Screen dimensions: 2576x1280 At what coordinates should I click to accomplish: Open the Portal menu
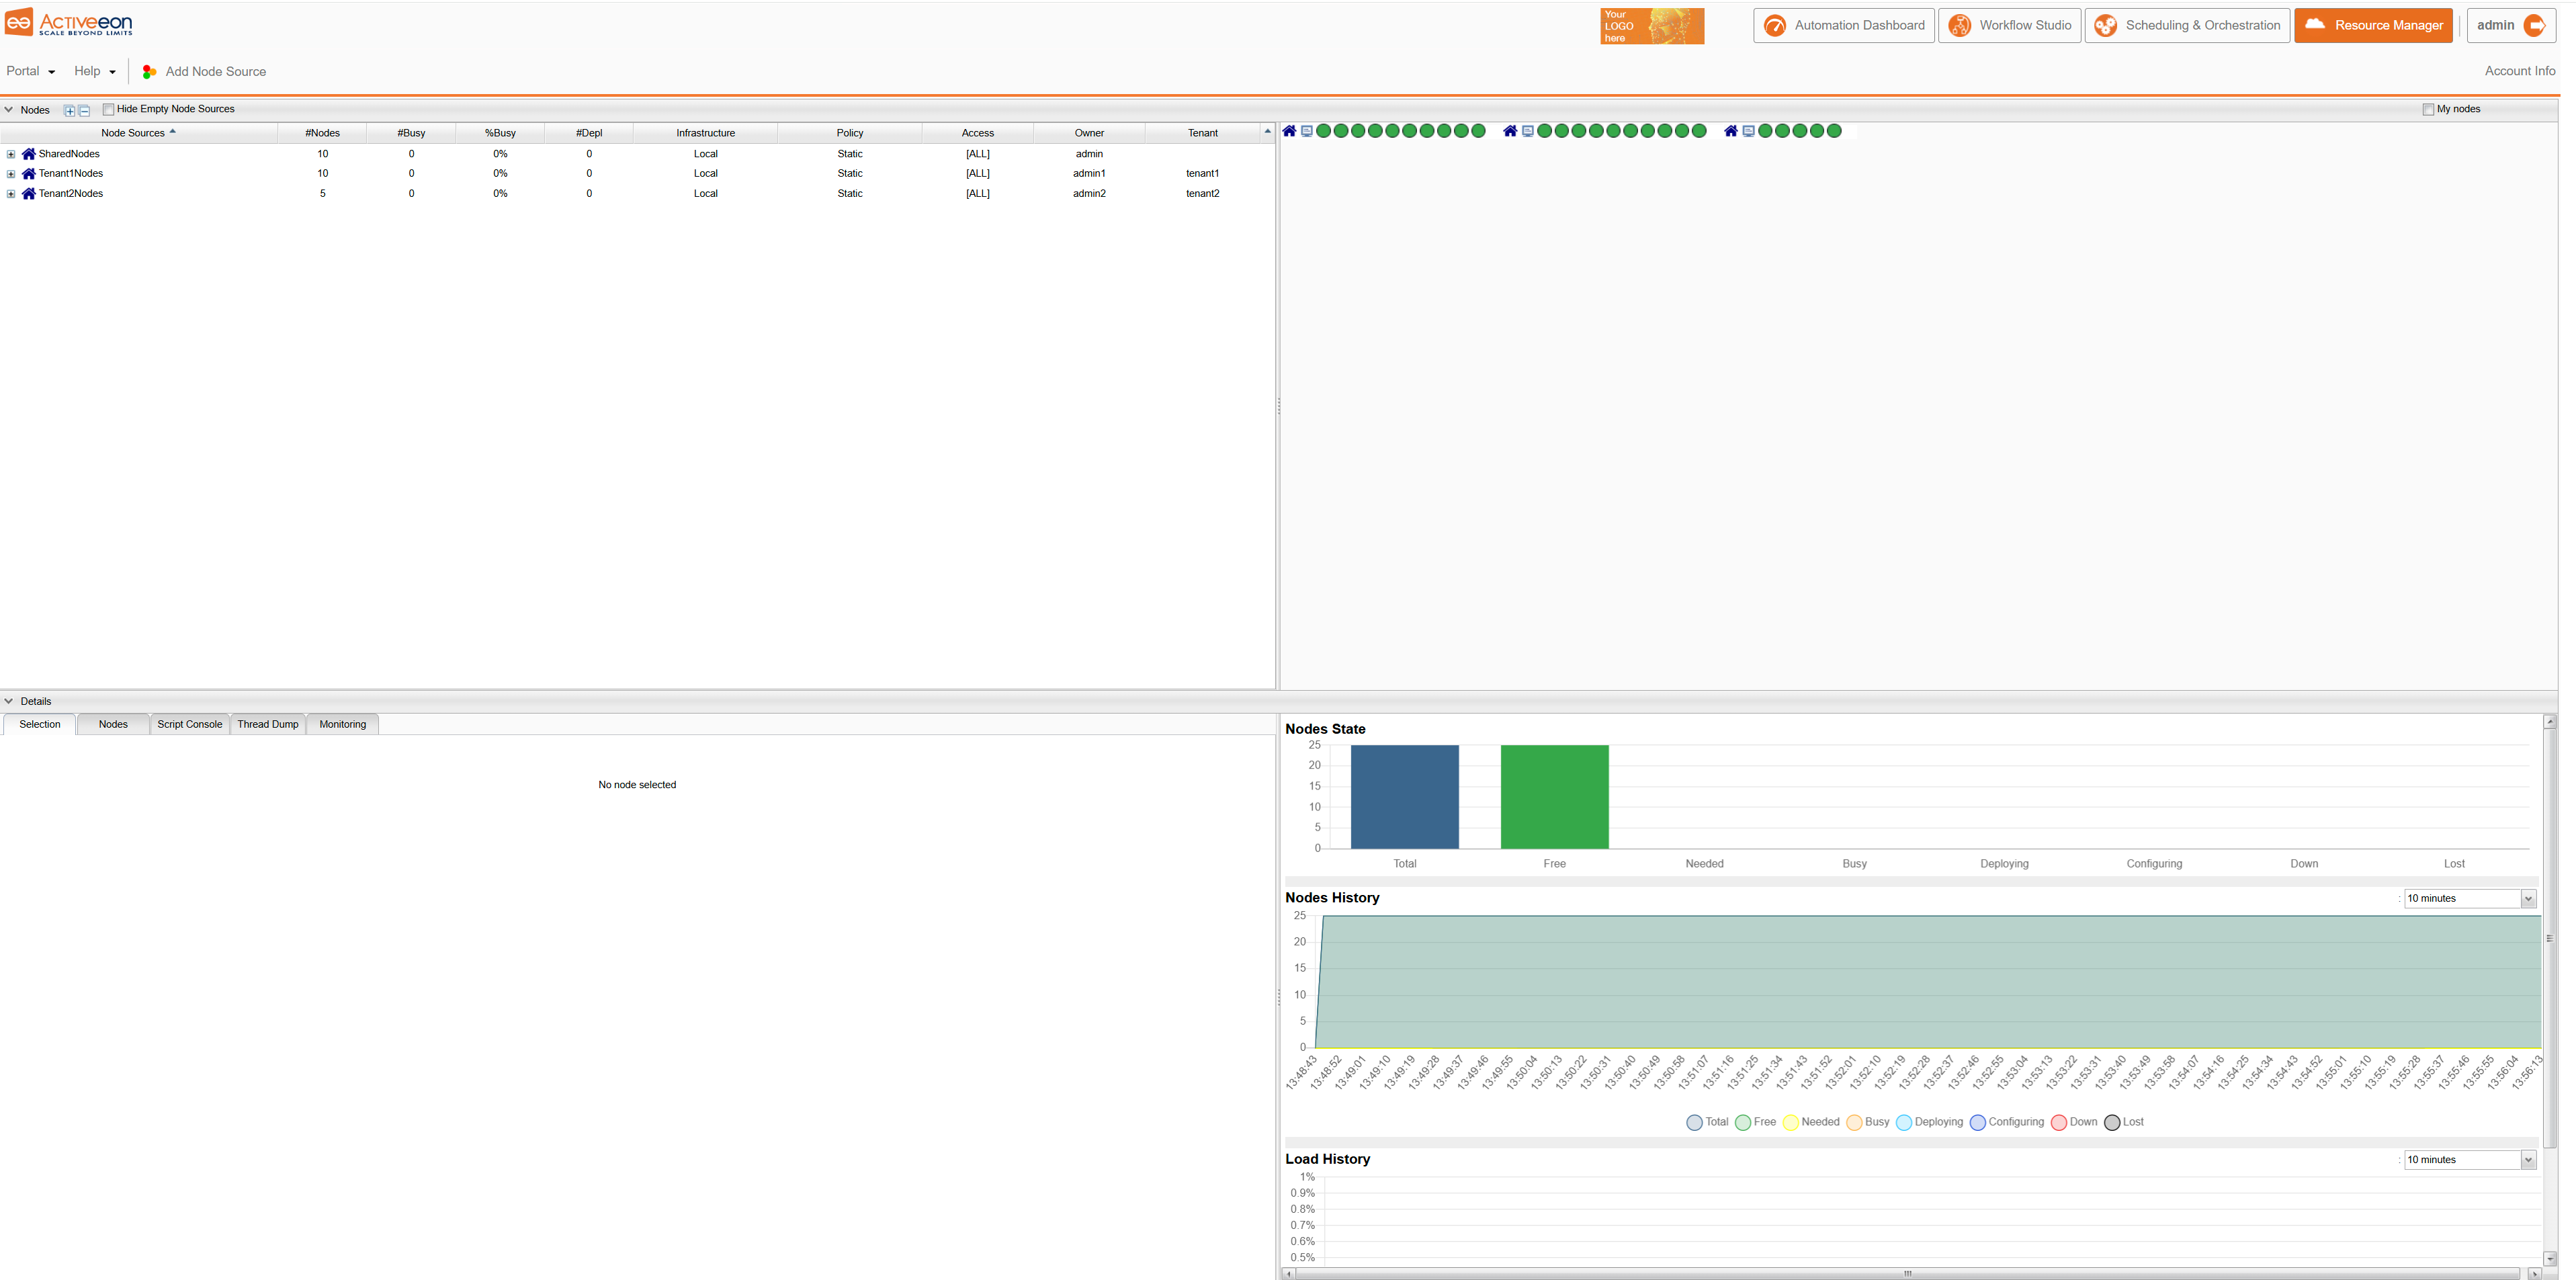[x=30, y=71]
